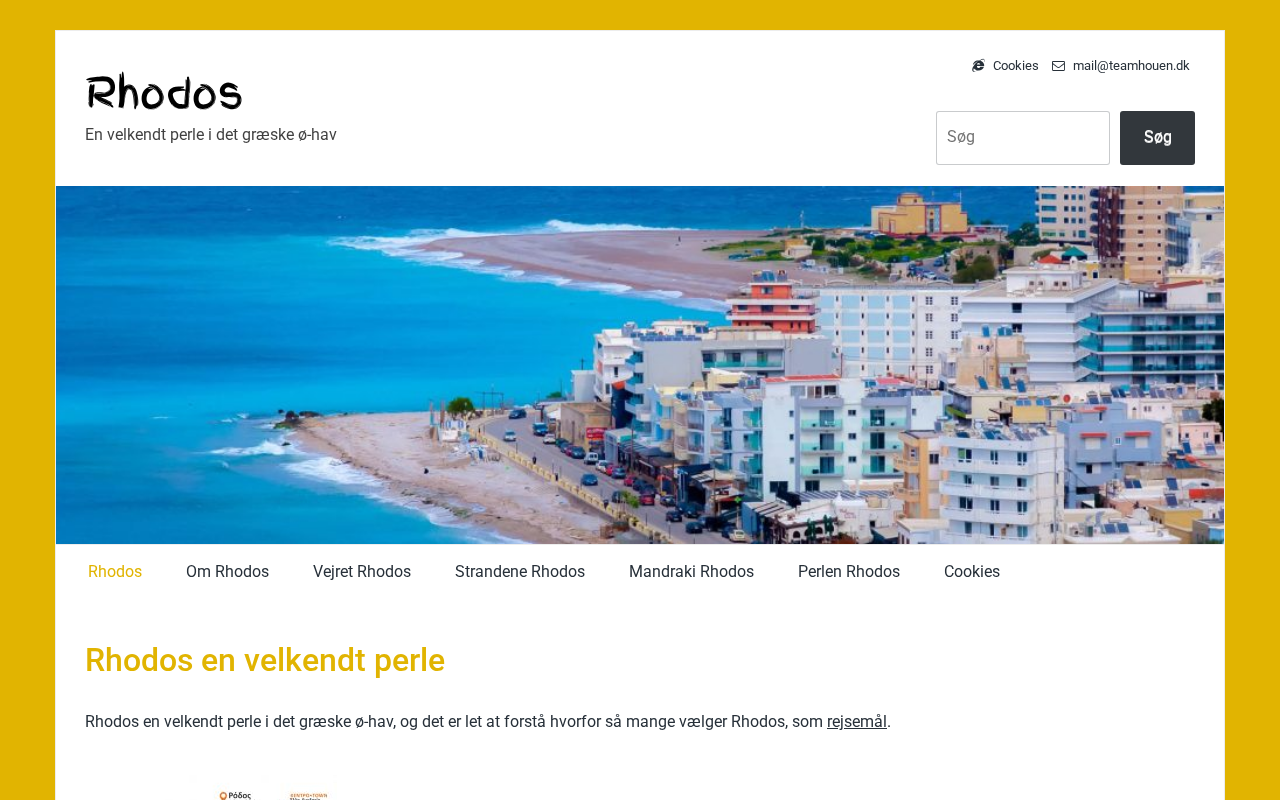Select the Rhodos menu item

tap(115, 572)
